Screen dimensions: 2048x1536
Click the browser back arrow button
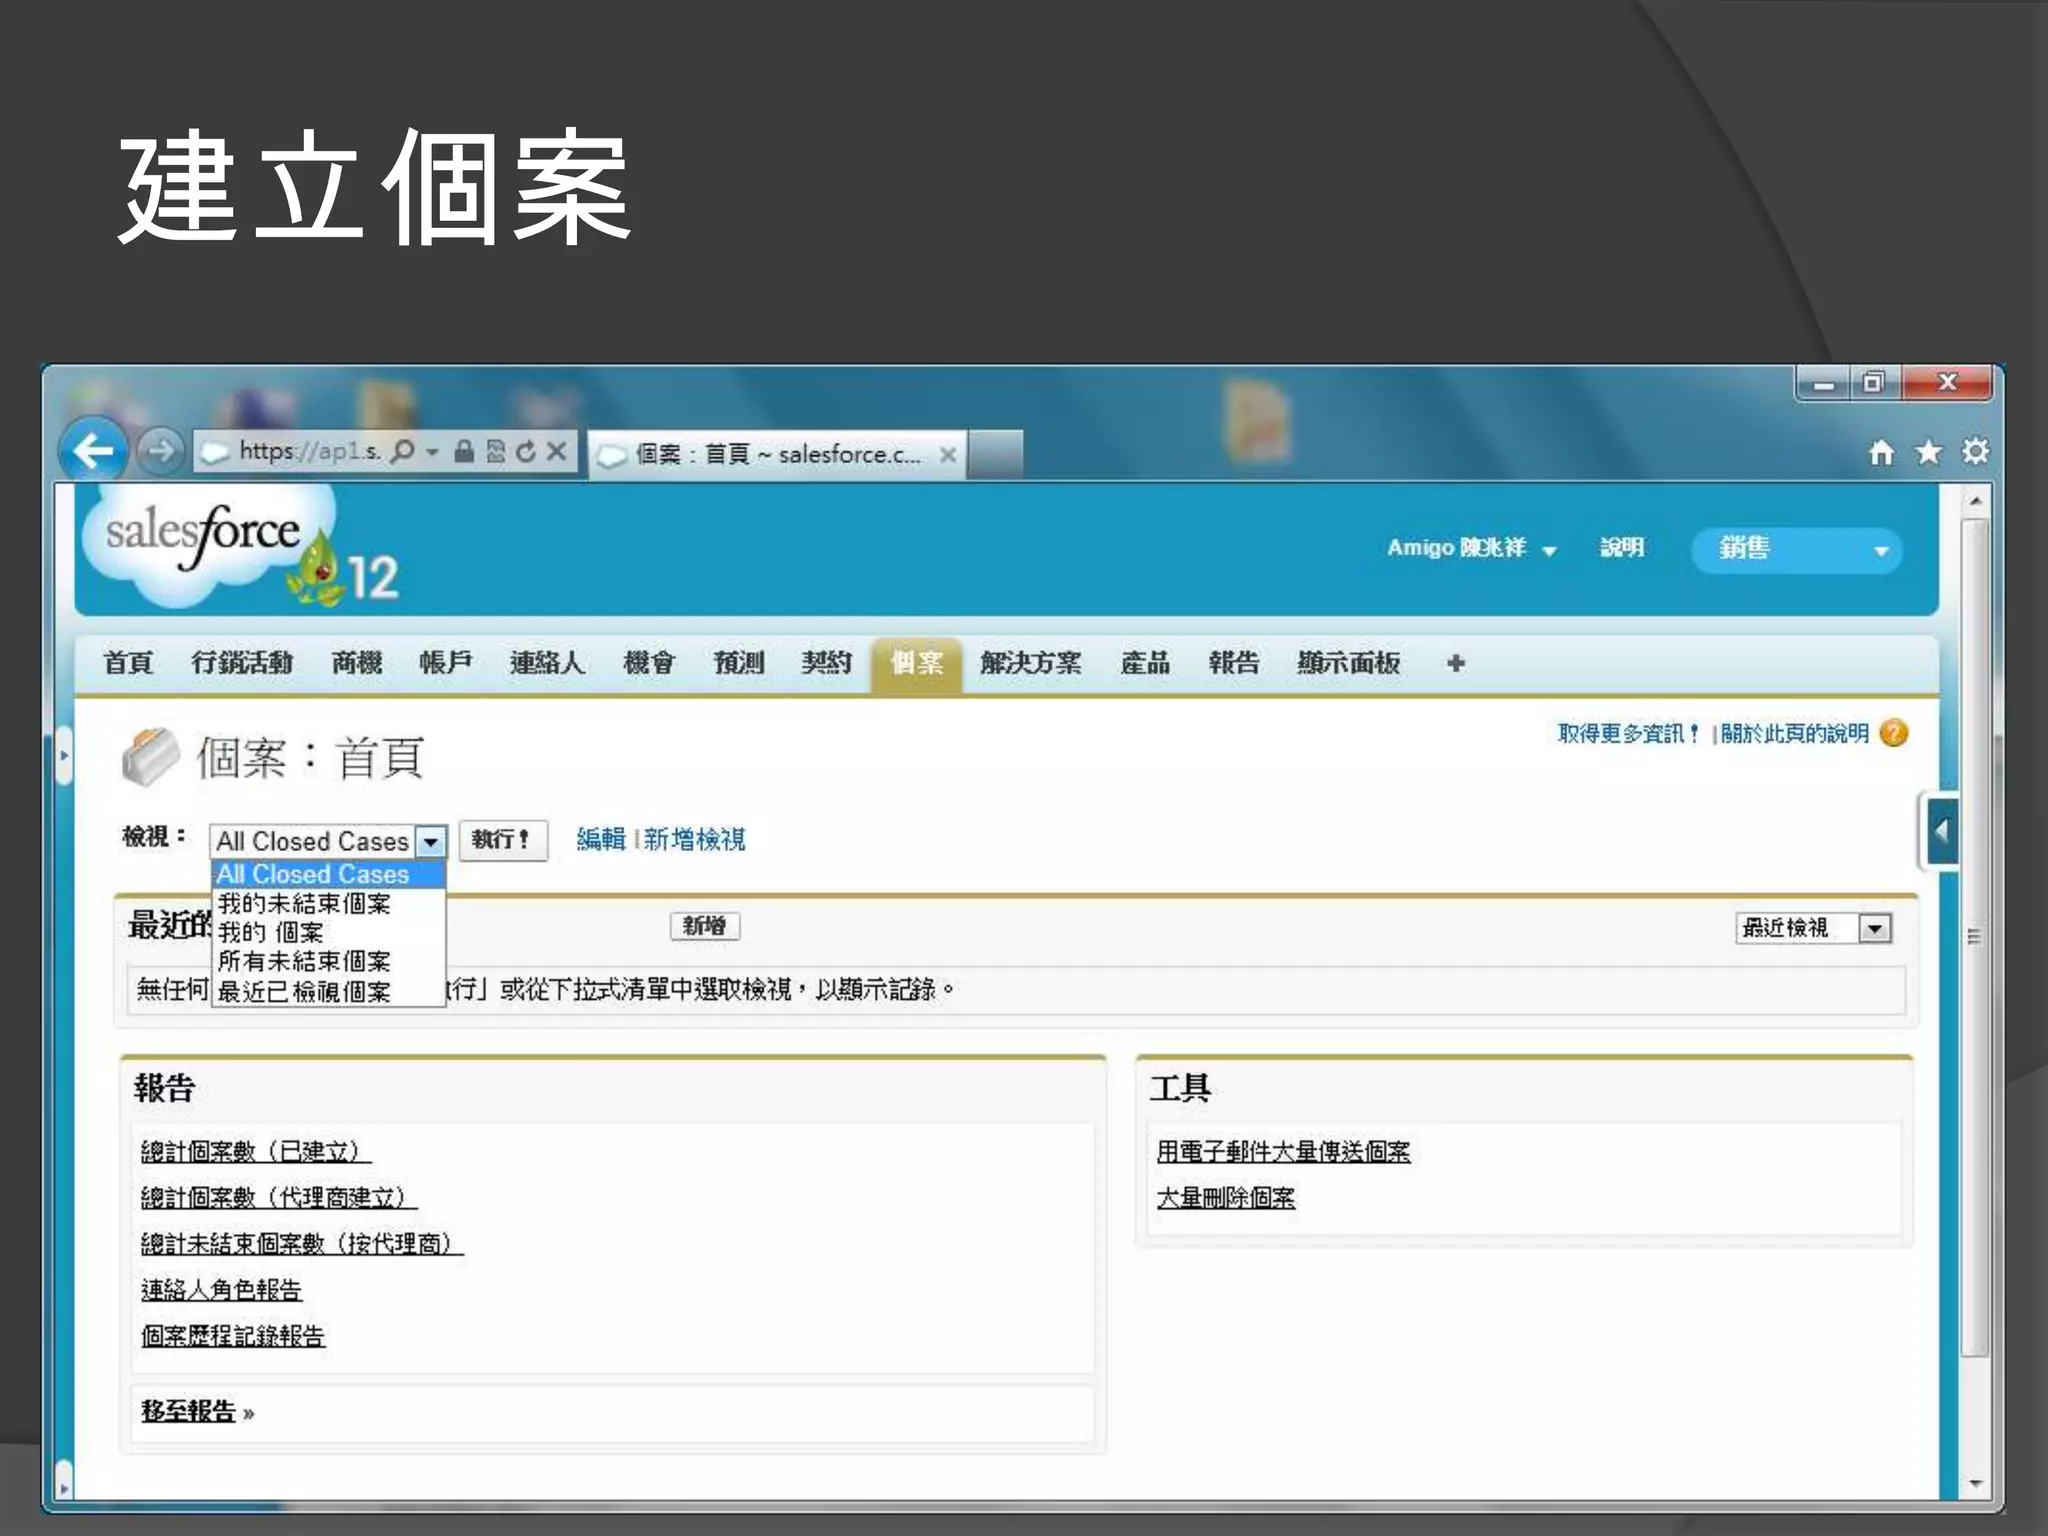(x=94, y=451)
